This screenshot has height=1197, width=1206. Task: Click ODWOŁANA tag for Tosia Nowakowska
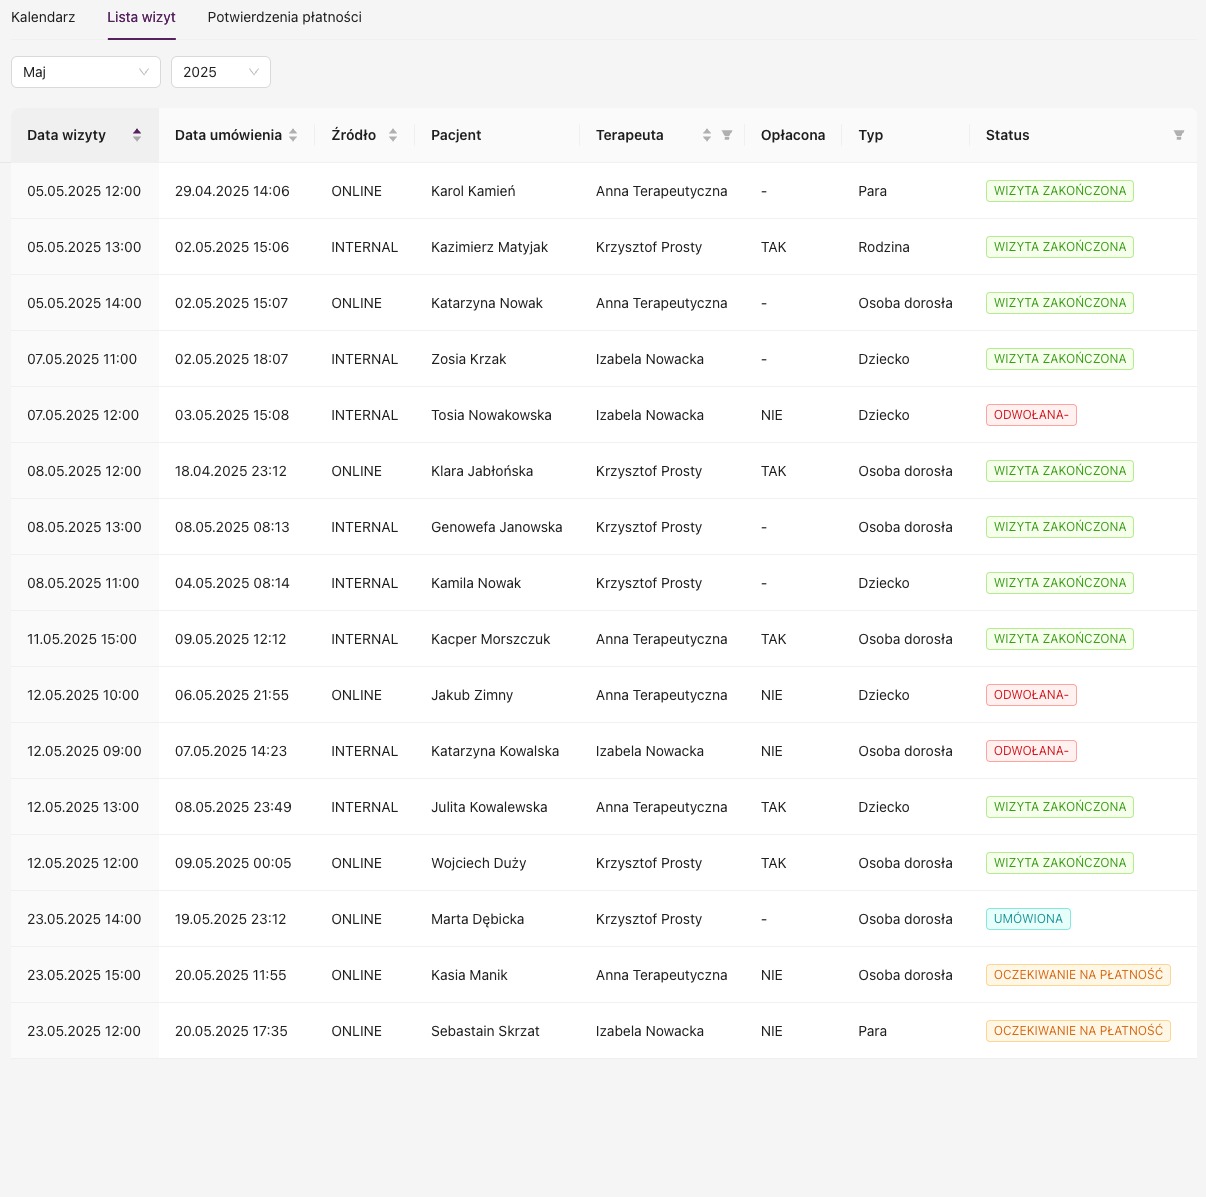(1030, 415)
